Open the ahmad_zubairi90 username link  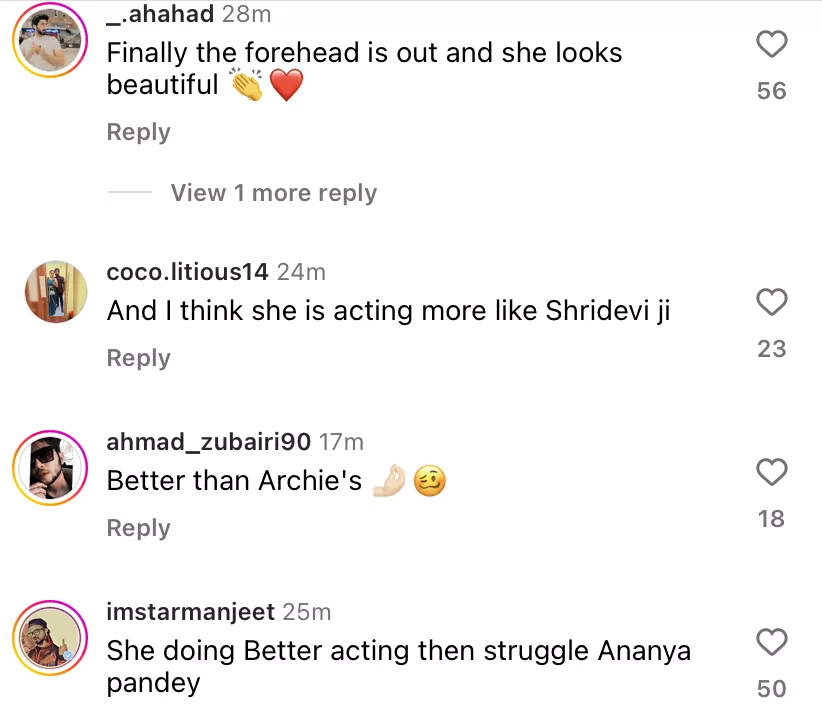pyautogui.click(x=209, y=442)
